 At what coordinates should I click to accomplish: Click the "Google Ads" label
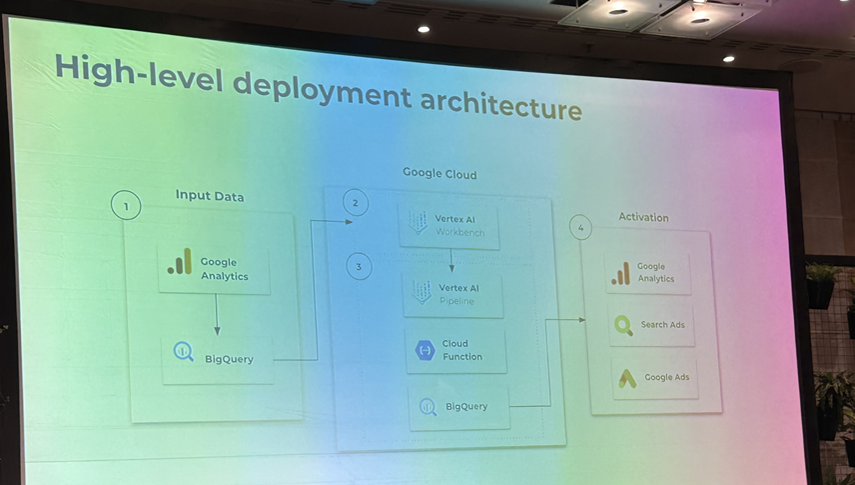(x=666, y=377)
